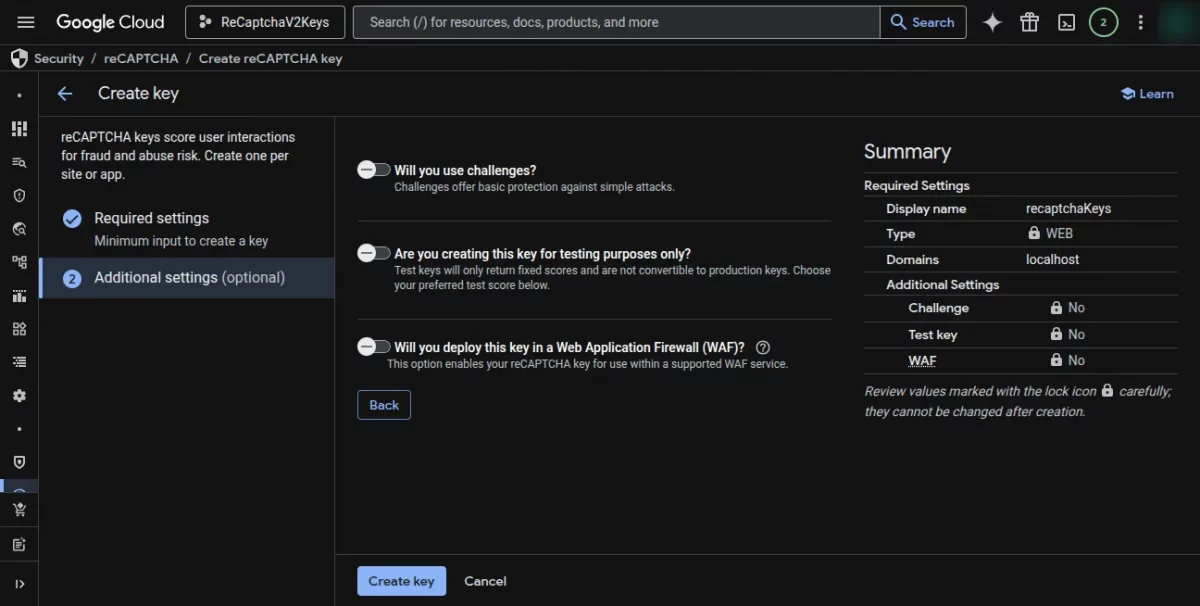
Task: Click the 'recaptchaKeys' display name value
Action: point(1068,209)
